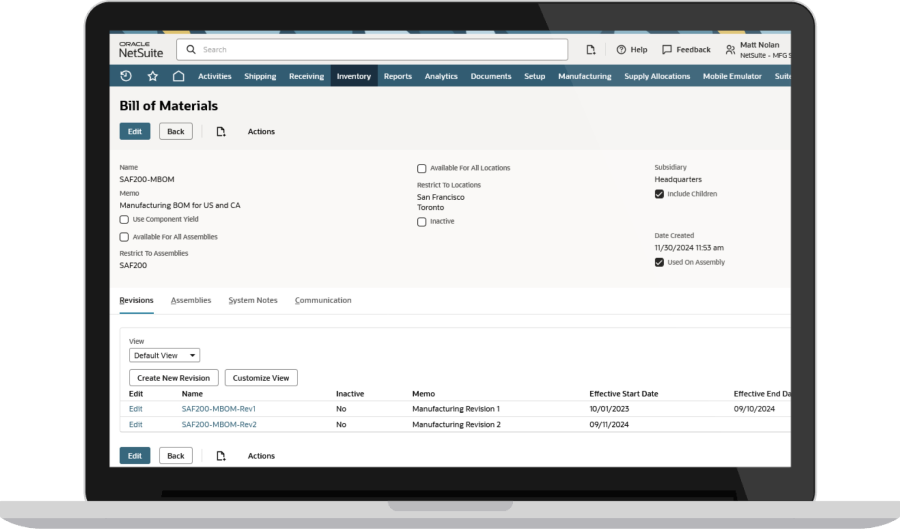The height and width of the screenshot is (529, 900).
Task: Open the Manufacturing menu in navigation bar
Action: [x=584, y=76]
